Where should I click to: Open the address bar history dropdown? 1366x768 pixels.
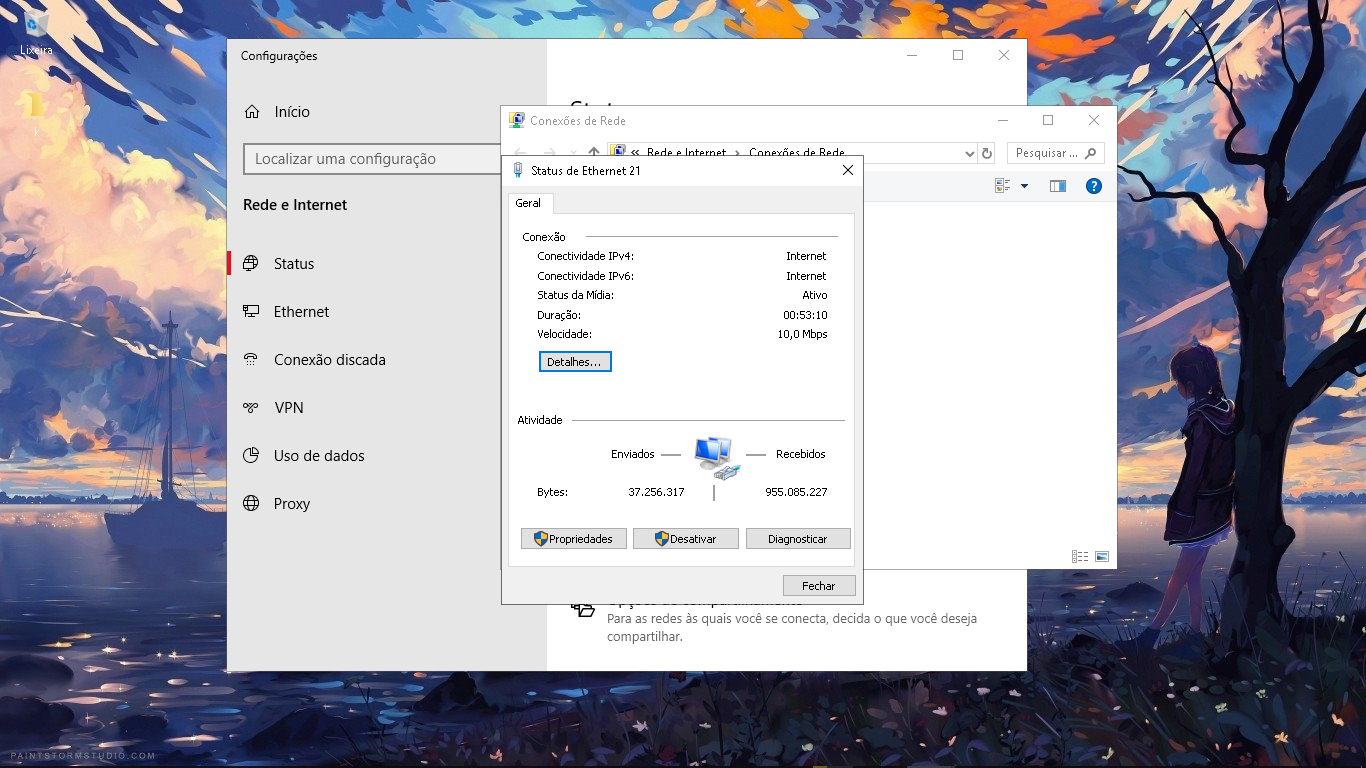coord(969,154)
